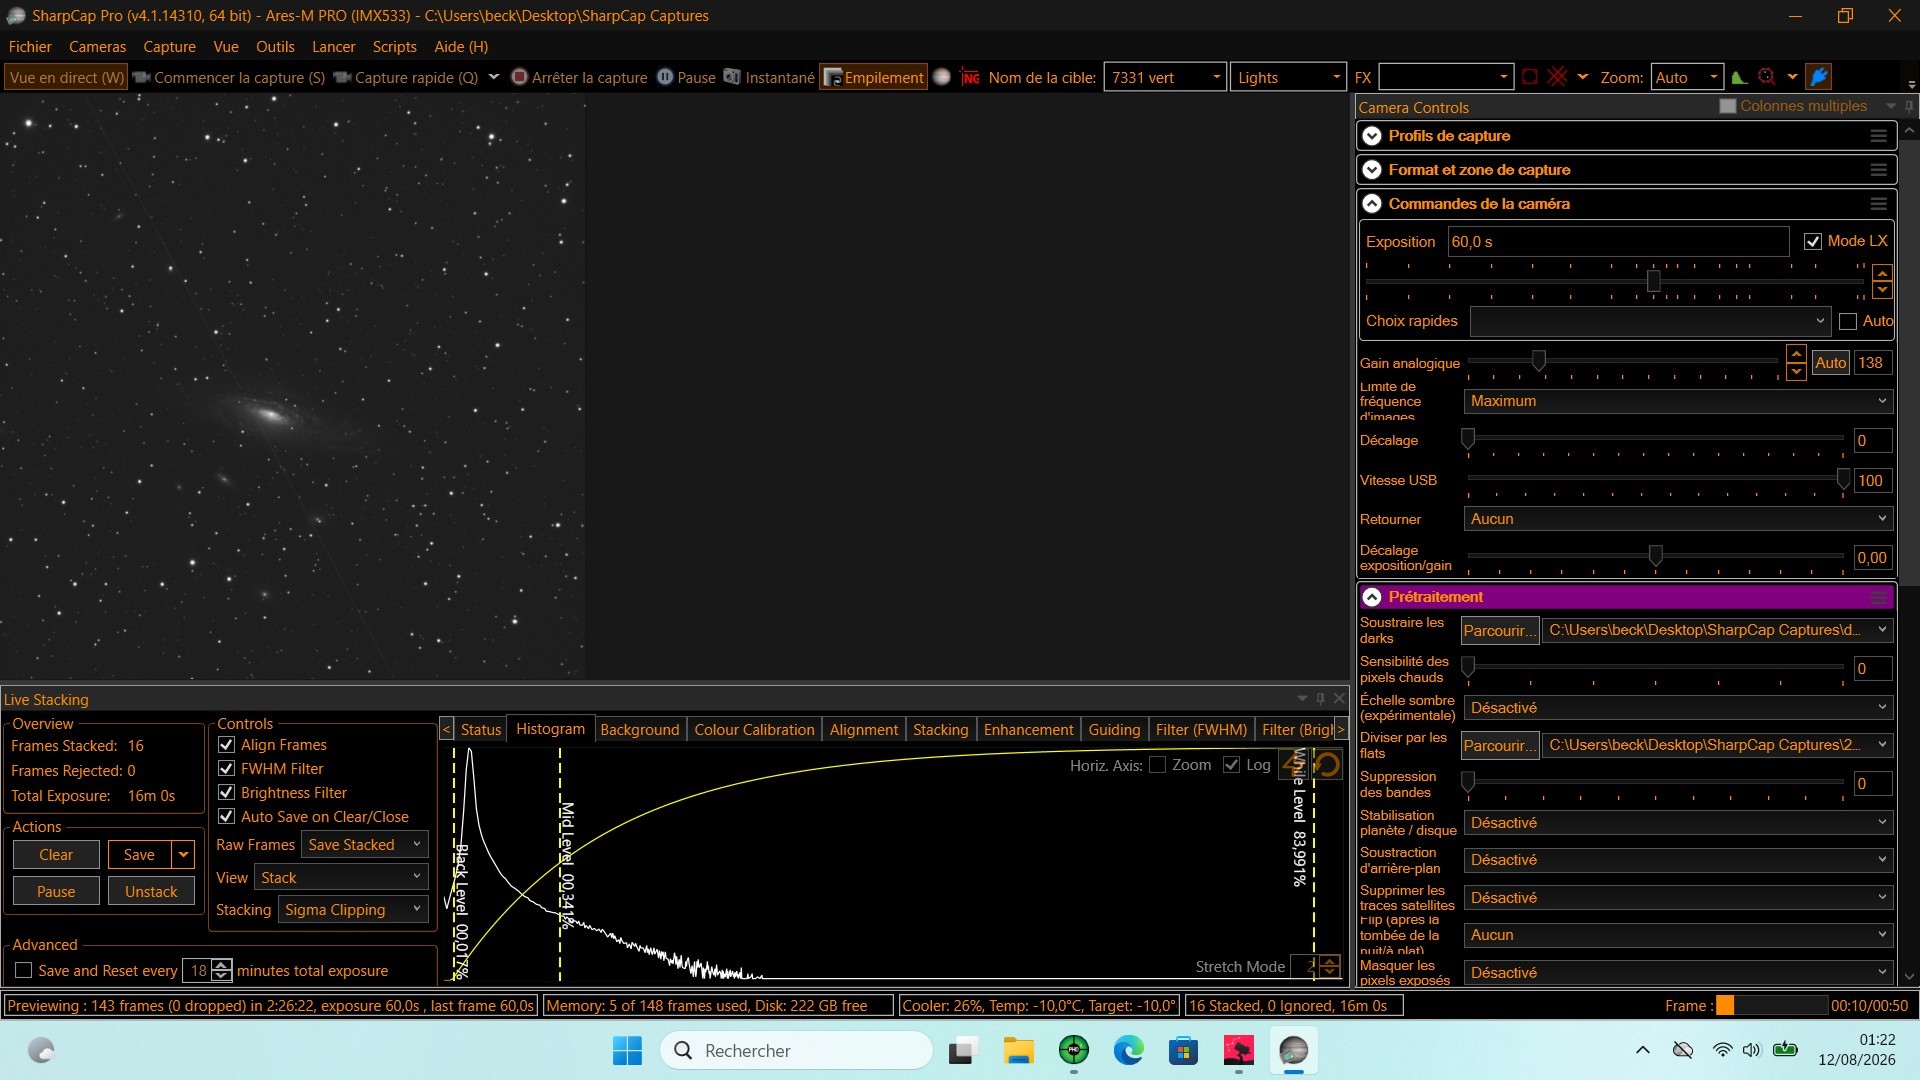Click the Gain analogique slider handle
The width and height of the screenshot is (1920, 1080).
point(1539,360)
